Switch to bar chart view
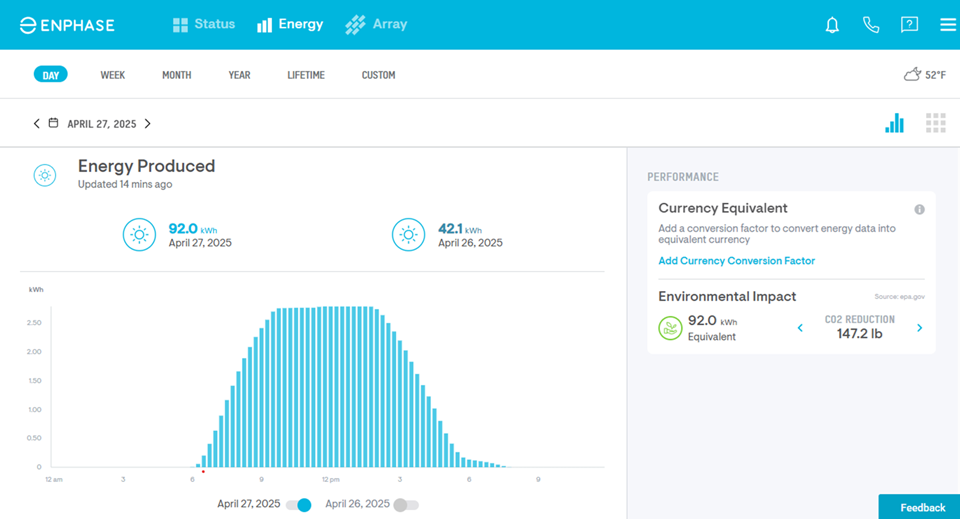 click(894, 123)
